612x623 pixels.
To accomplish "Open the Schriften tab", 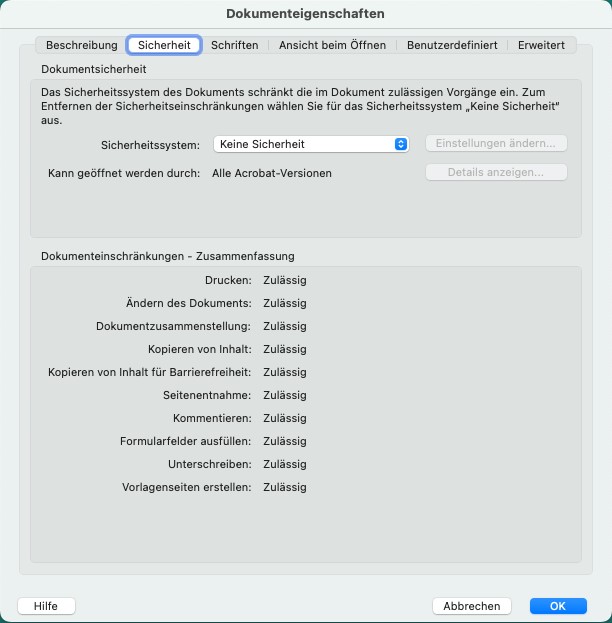I will 234,45.
